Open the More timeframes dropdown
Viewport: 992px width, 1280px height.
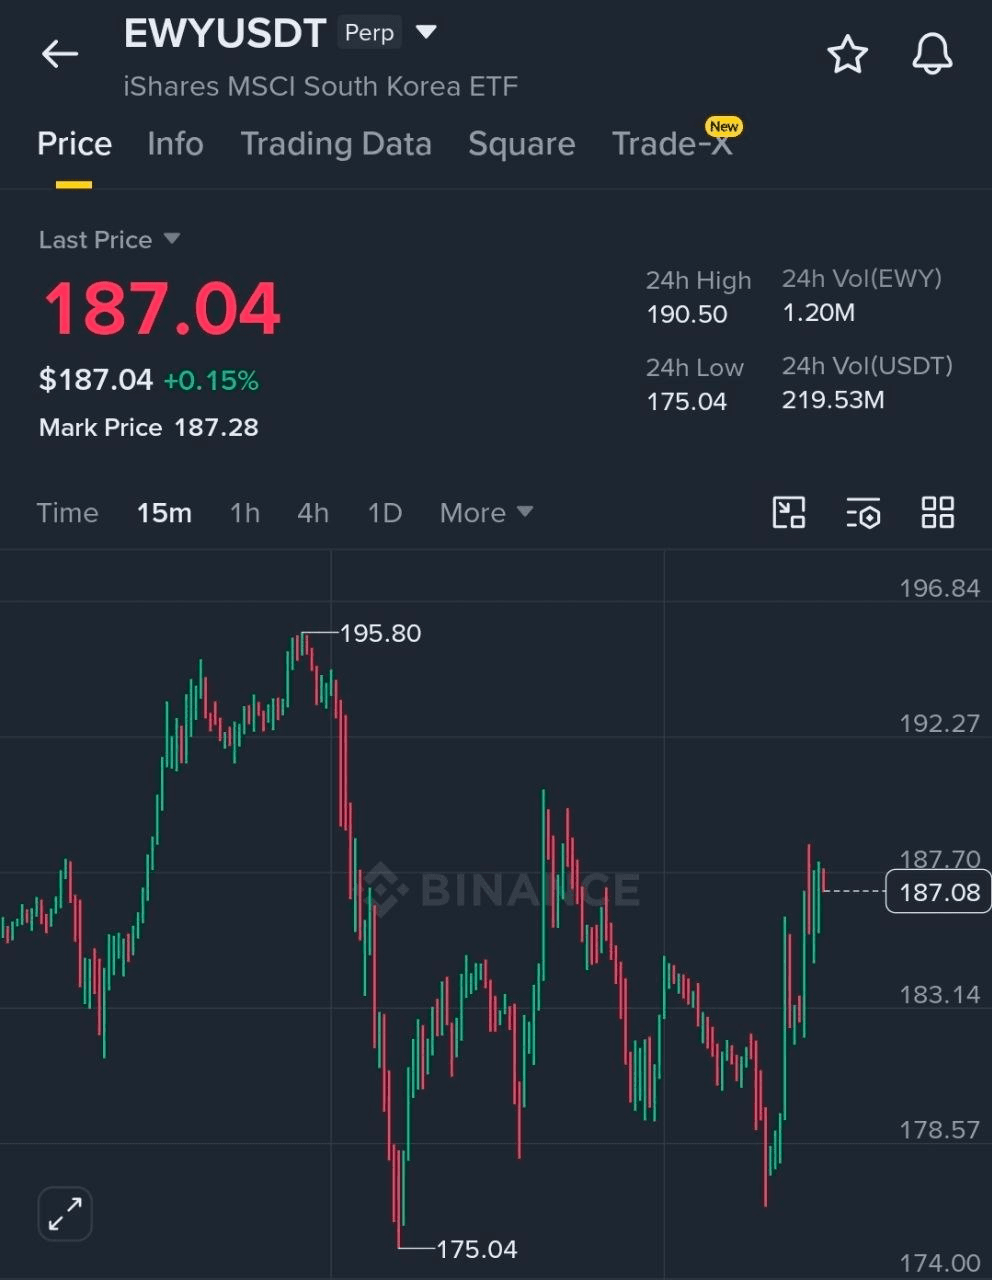click(486, 513)
